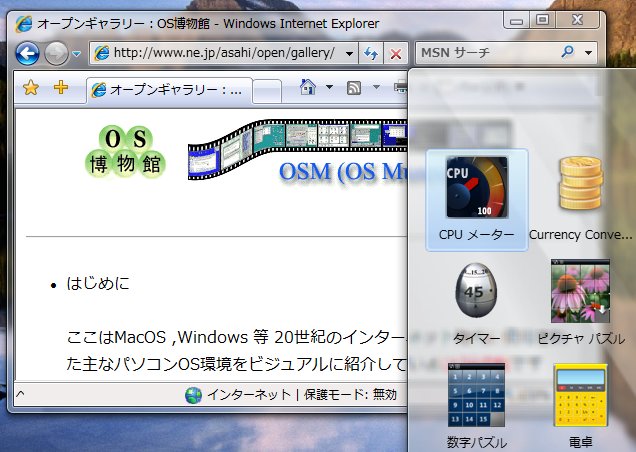636x452 pixels.
Task: Open the search provider dropdown
Action: coord(589,53)
